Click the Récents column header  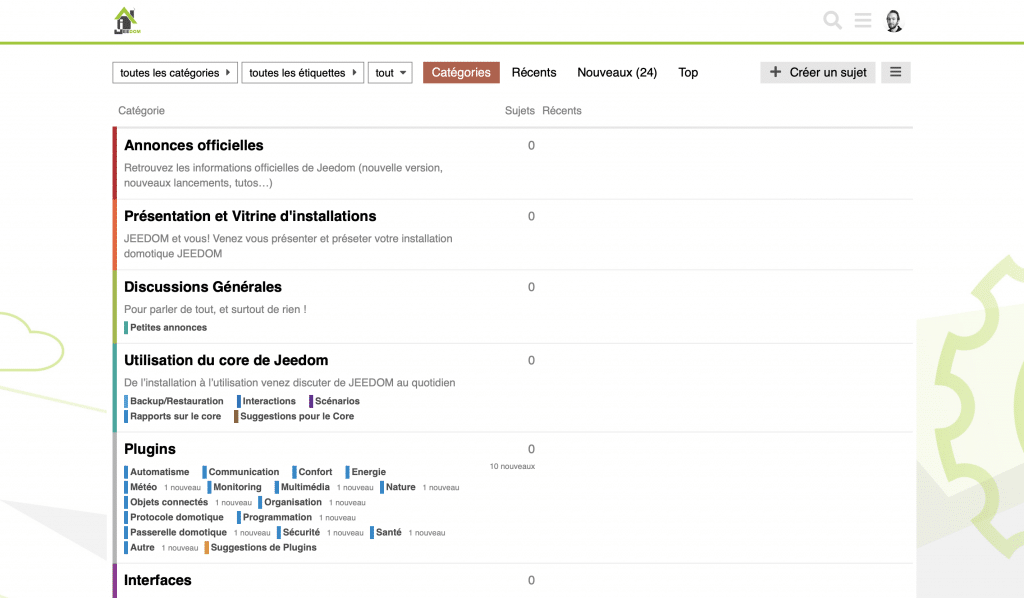(562, 111)
